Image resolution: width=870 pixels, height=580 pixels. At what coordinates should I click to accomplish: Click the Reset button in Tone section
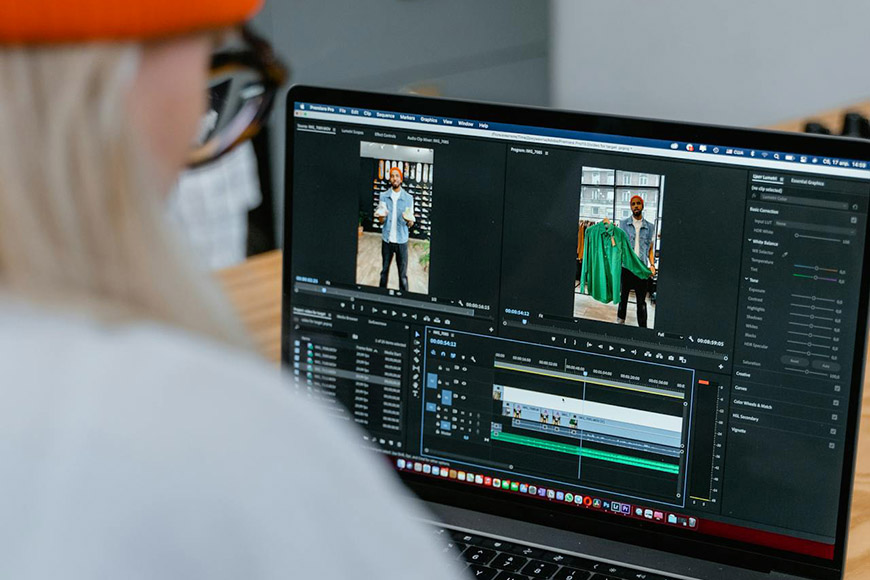tap(794, 361)
